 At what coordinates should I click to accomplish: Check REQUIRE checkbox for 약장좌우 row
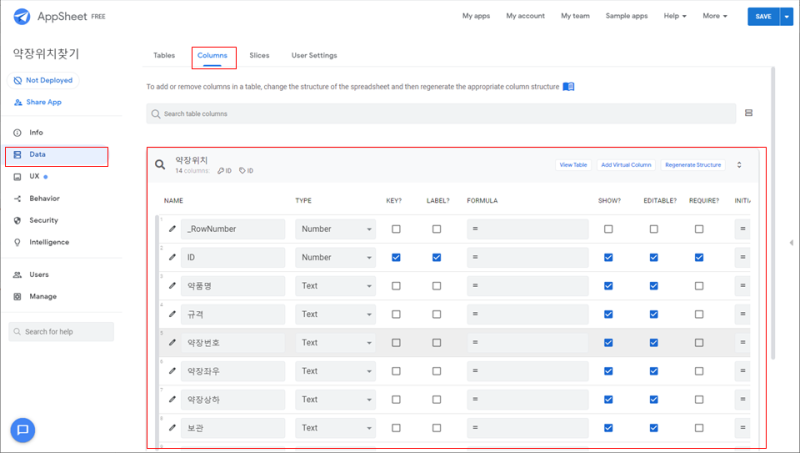click(x=699, y=371)
